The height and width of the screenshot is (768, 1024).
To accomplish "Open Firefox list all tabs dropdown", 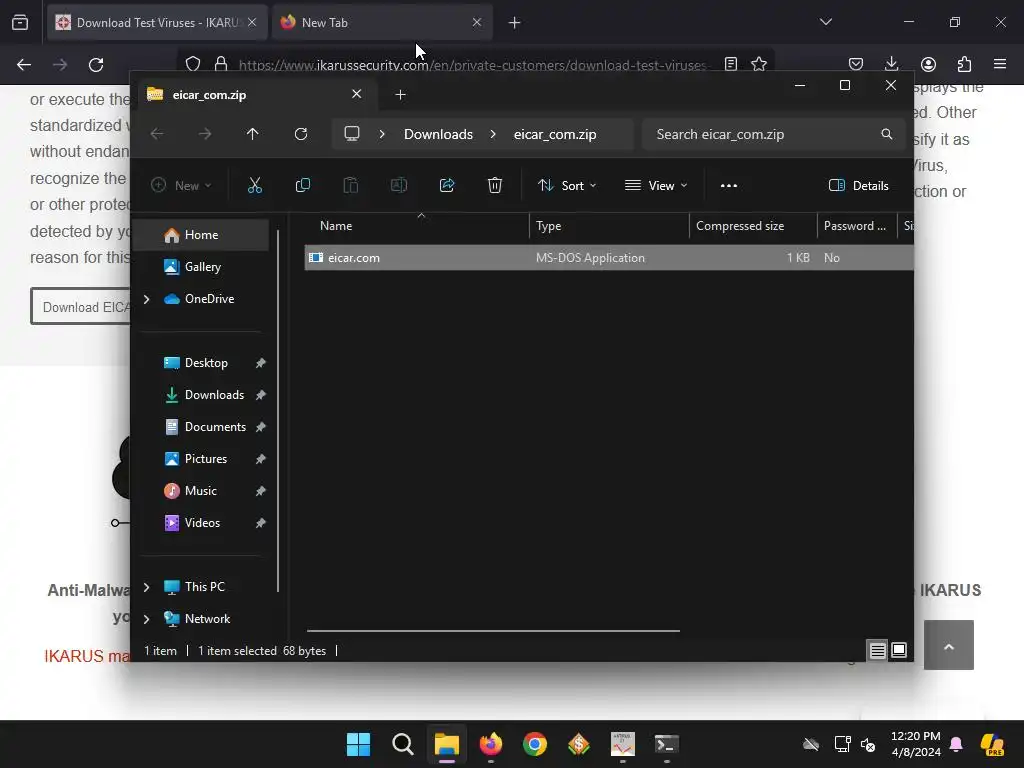I will pos(826,22).
